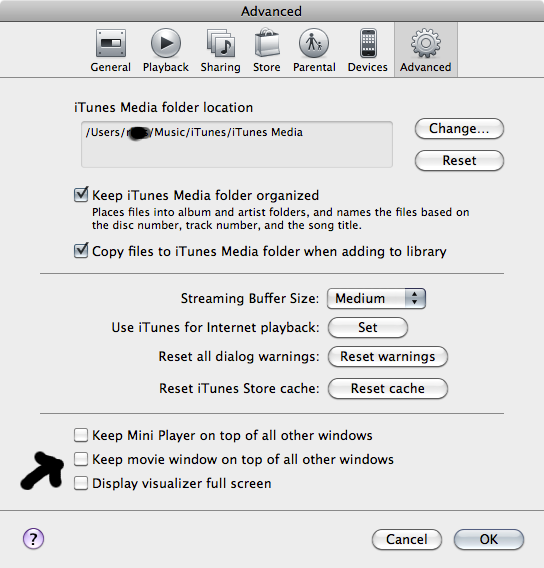This screenshot has height=568, width=544.
Task: Open help with the question mark button
Action: pos(33,539)
